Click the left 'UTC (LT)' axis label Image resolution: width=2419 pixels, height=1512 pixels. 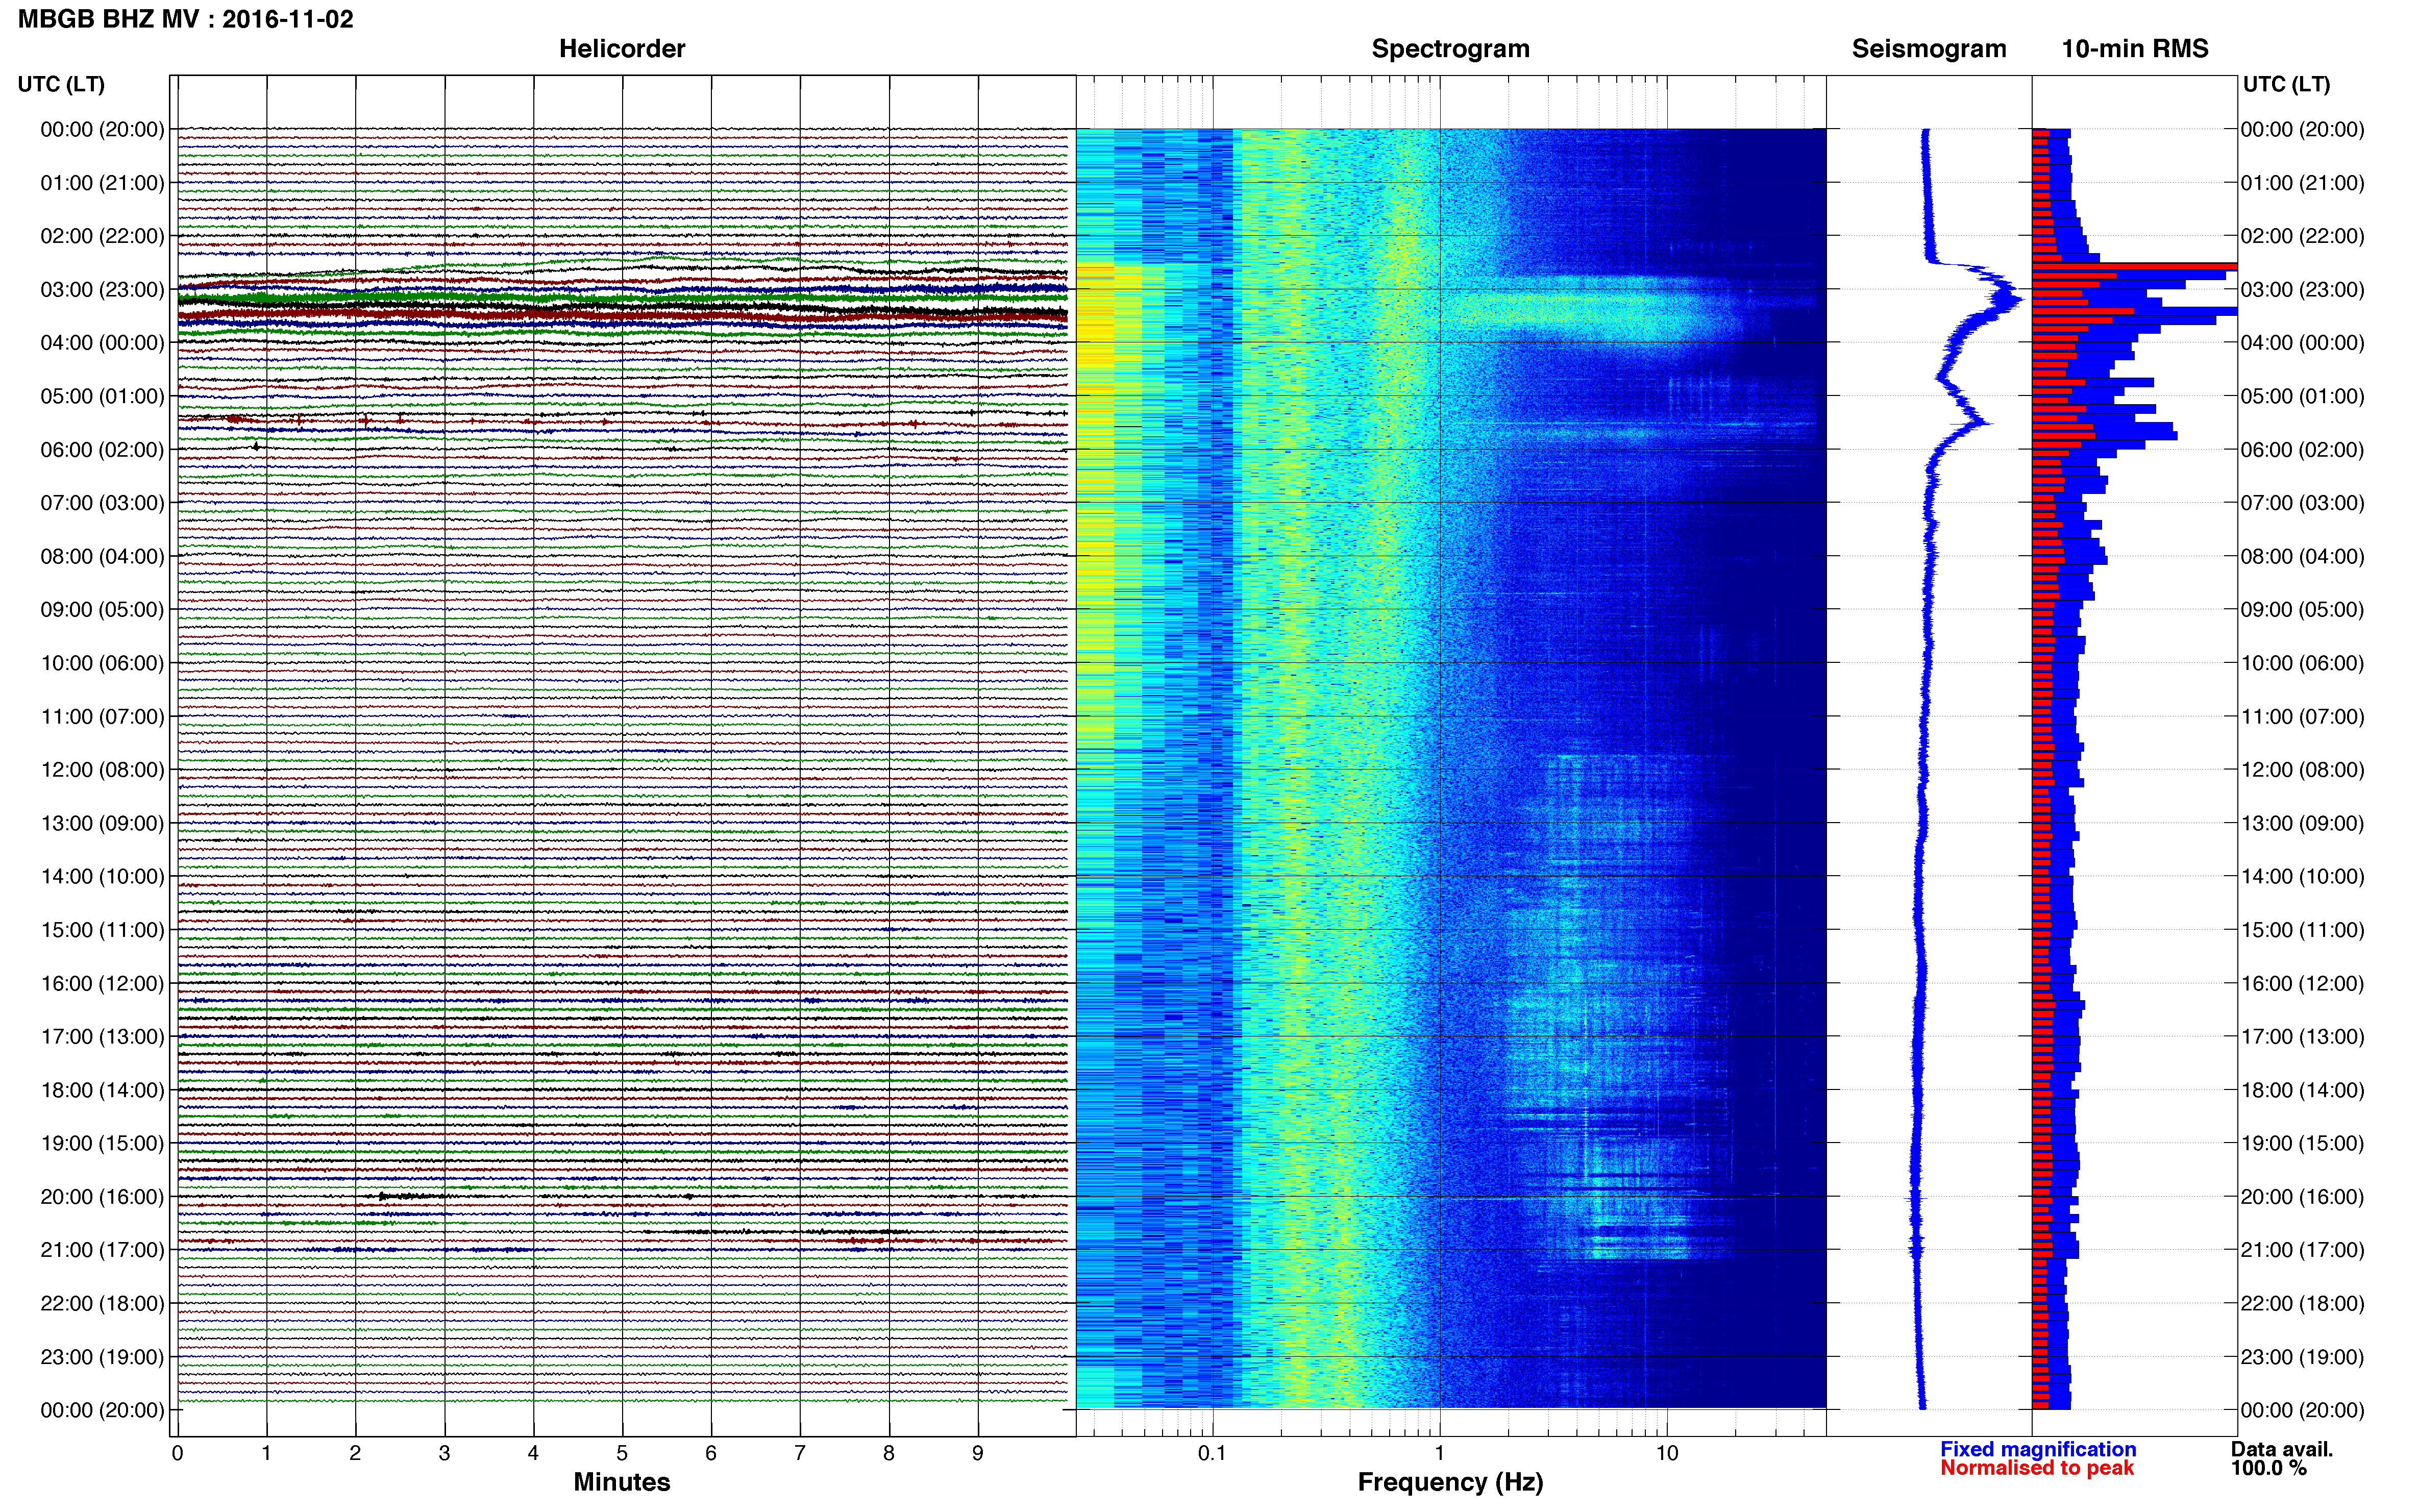tap(61, 84)
